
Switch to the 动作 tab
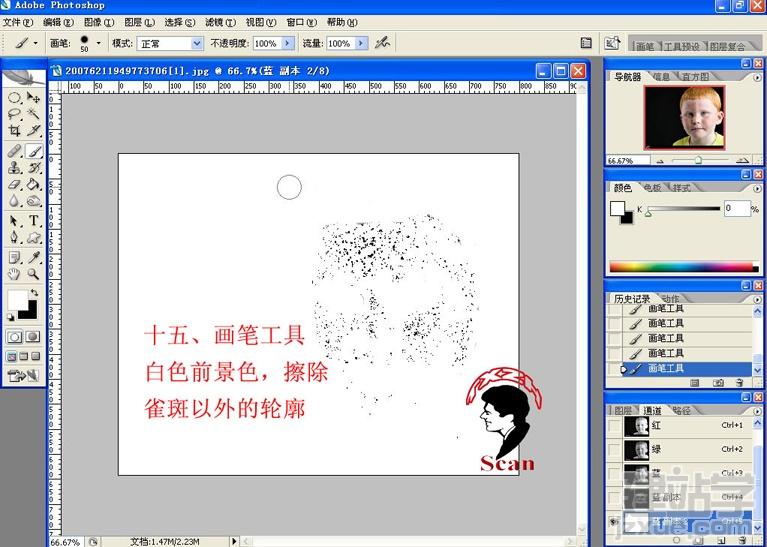[x=671, y=299]
